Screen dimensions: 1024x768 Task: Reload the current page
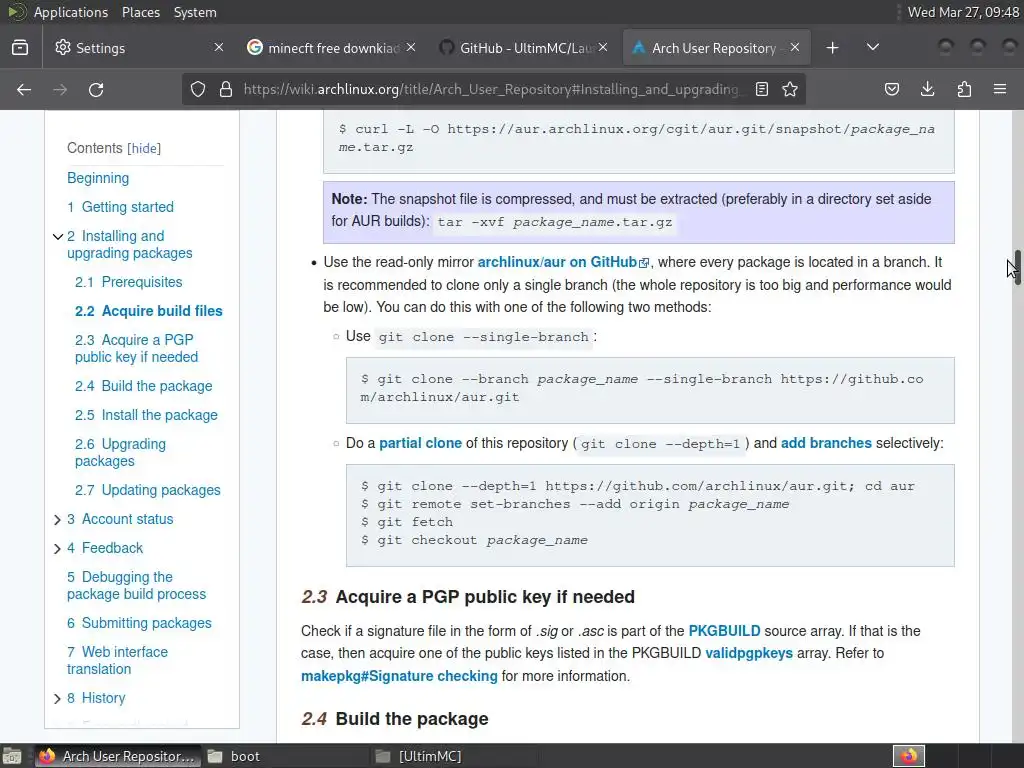(x=96, y=89)
